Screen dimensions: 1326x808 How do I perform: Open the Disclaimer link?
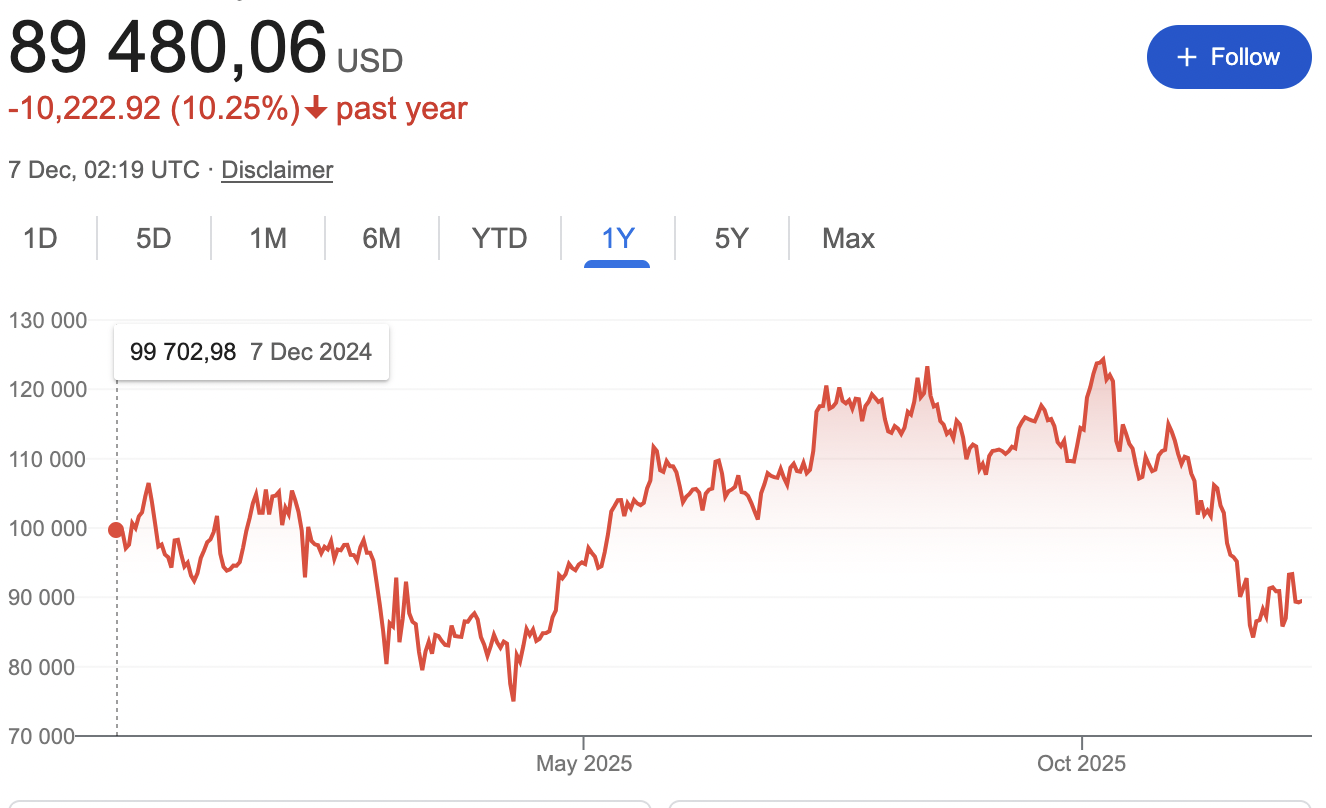pos(277,170)
